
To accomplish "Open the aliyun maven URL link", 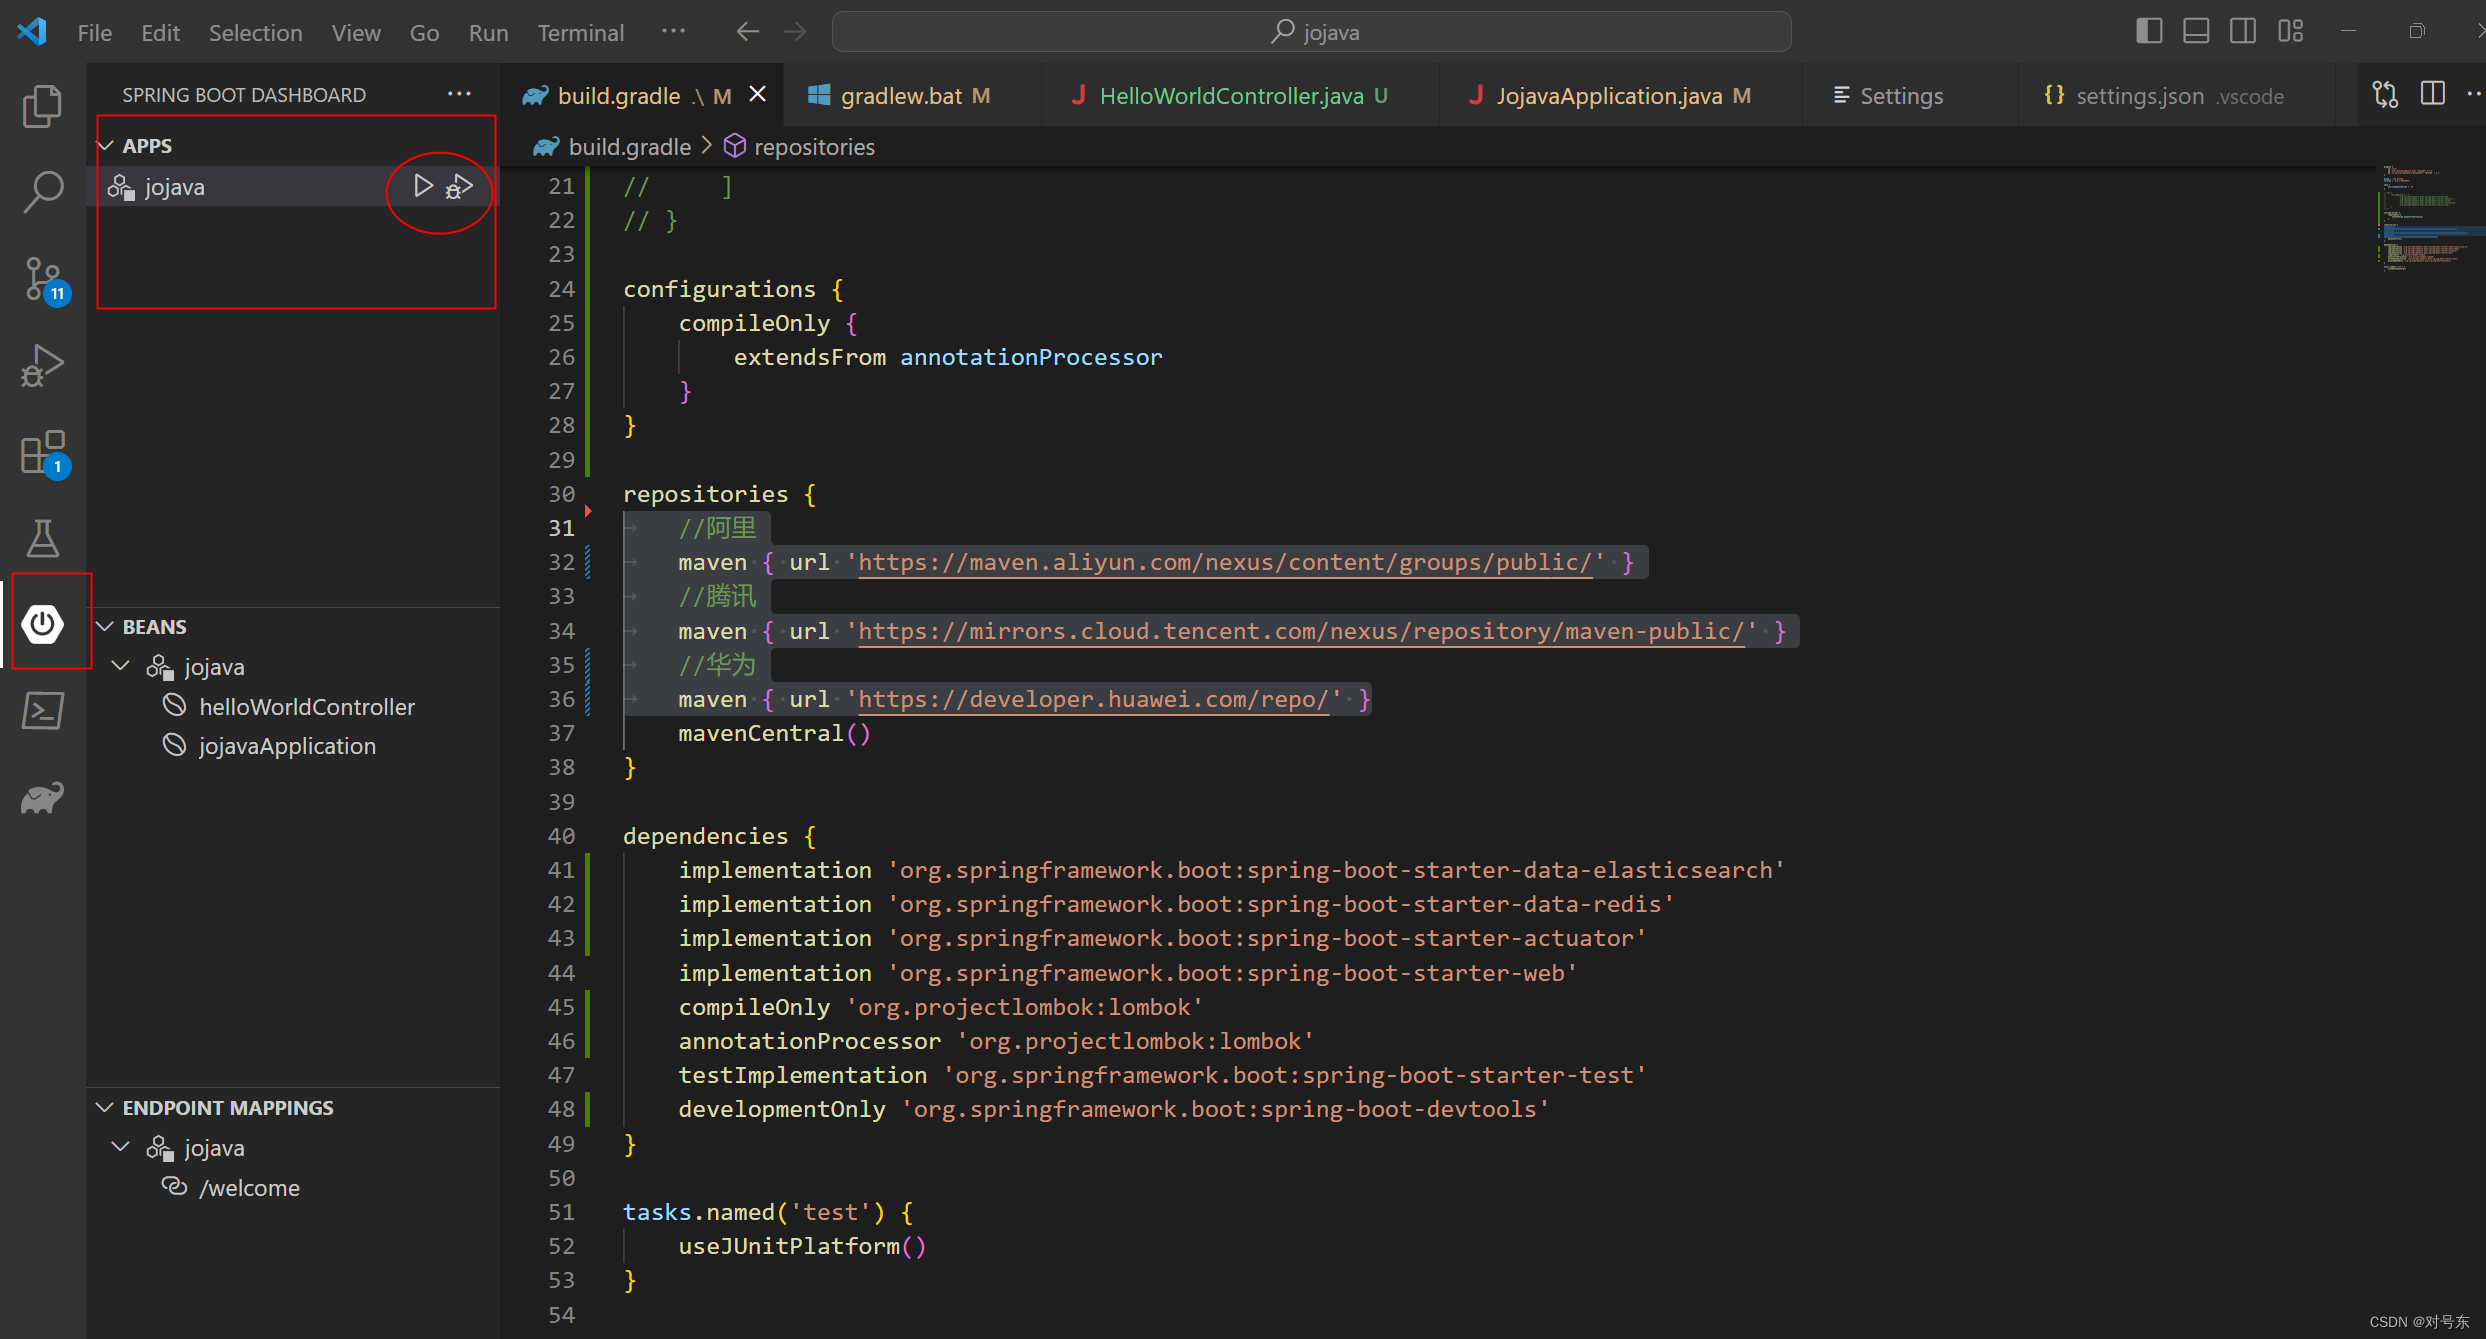I will coord(1225,562).
